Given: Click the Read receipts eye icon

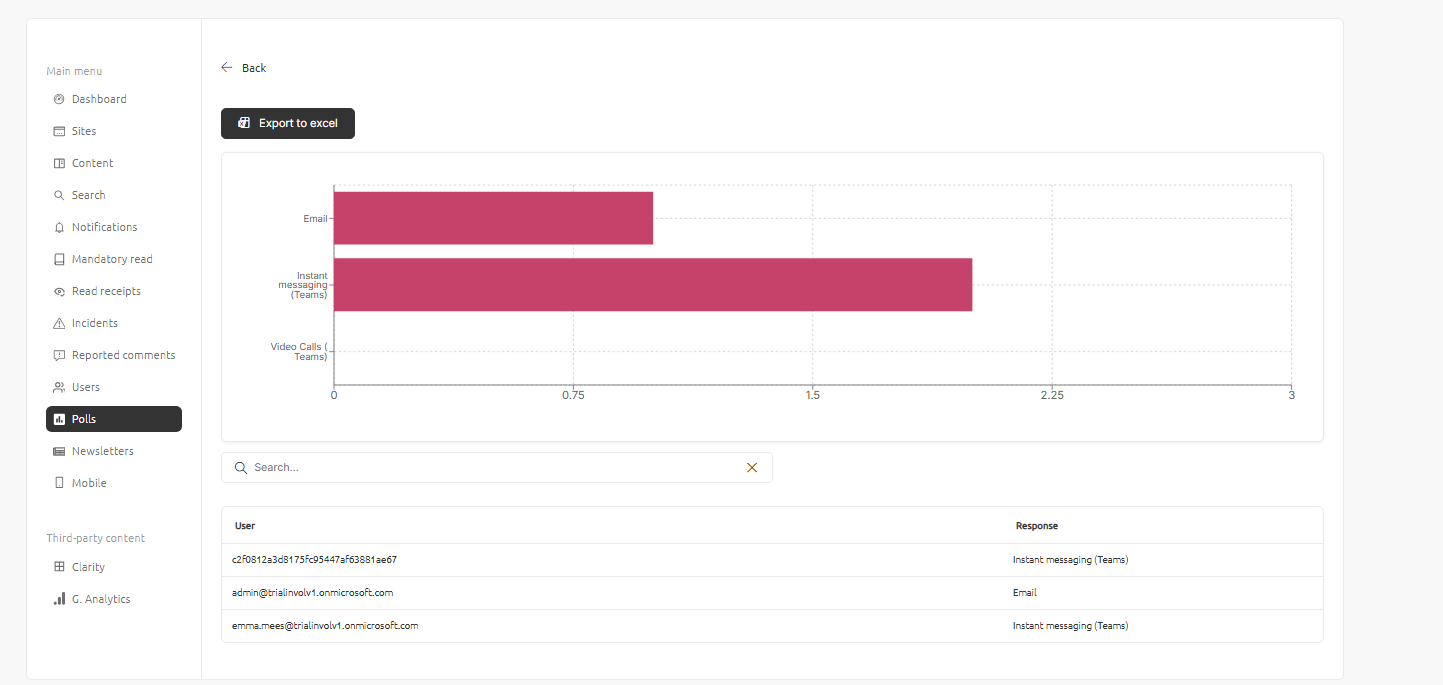Looking at the screenshot, I should [x=59, y=291].
